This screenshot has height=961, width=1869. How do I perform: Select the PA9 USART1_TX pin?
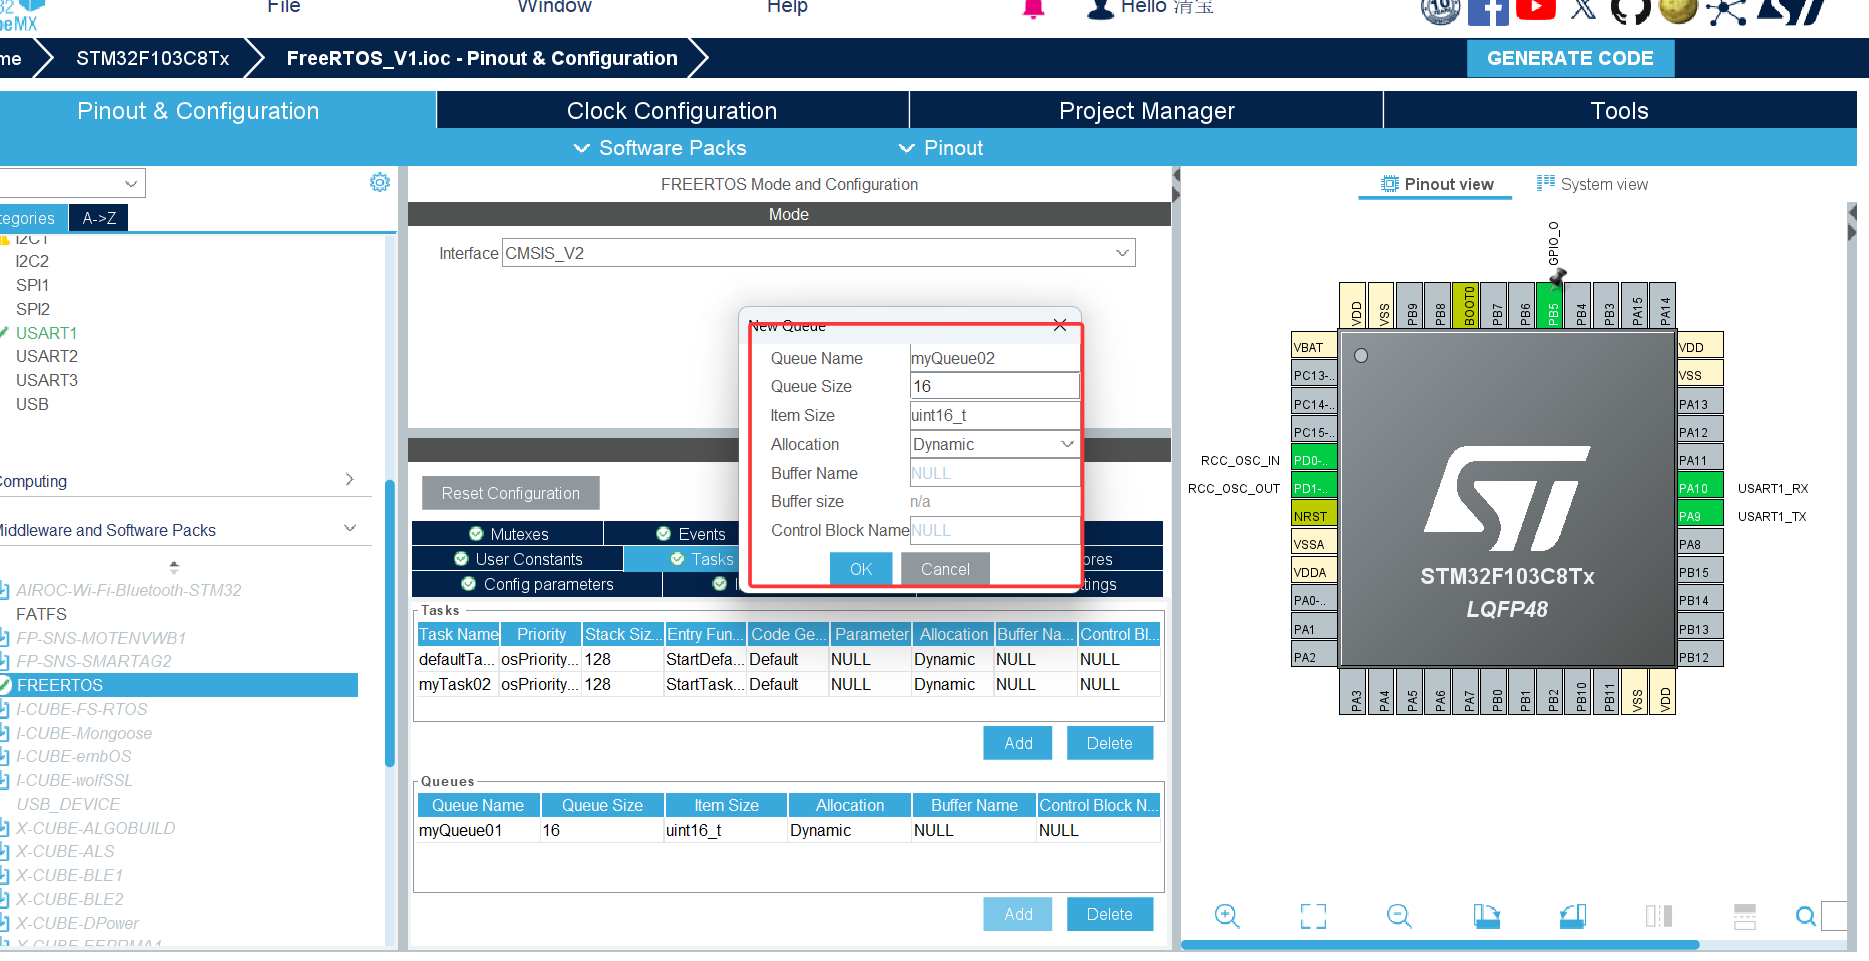[1700, 516]
